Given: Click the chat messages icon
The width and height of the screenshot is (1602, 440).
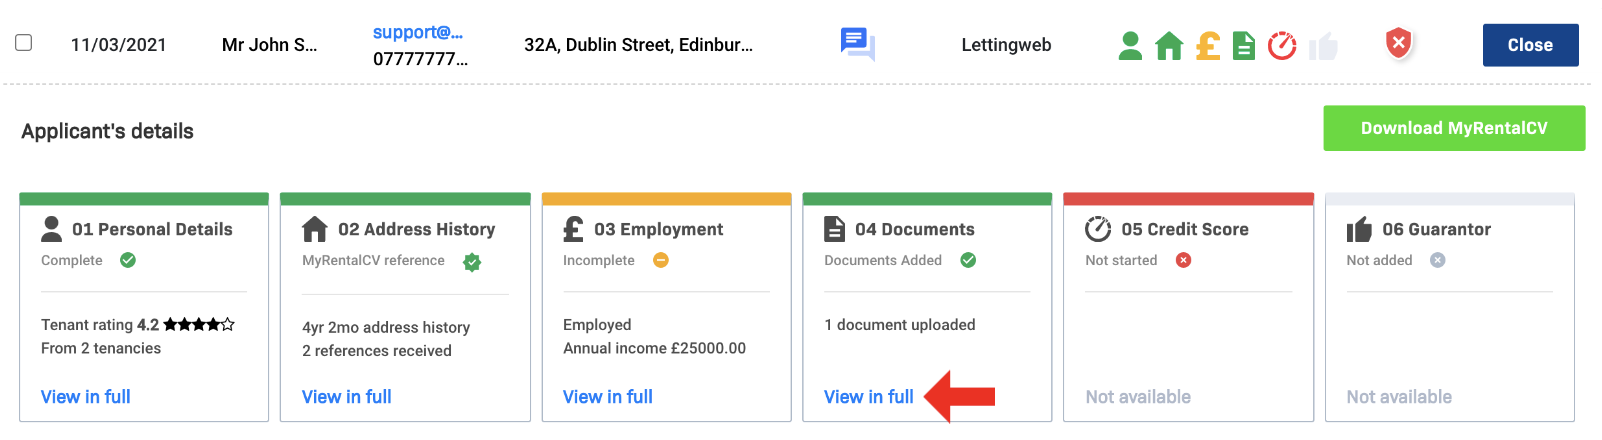Looking at the screenshot, I should pos(857,44).
